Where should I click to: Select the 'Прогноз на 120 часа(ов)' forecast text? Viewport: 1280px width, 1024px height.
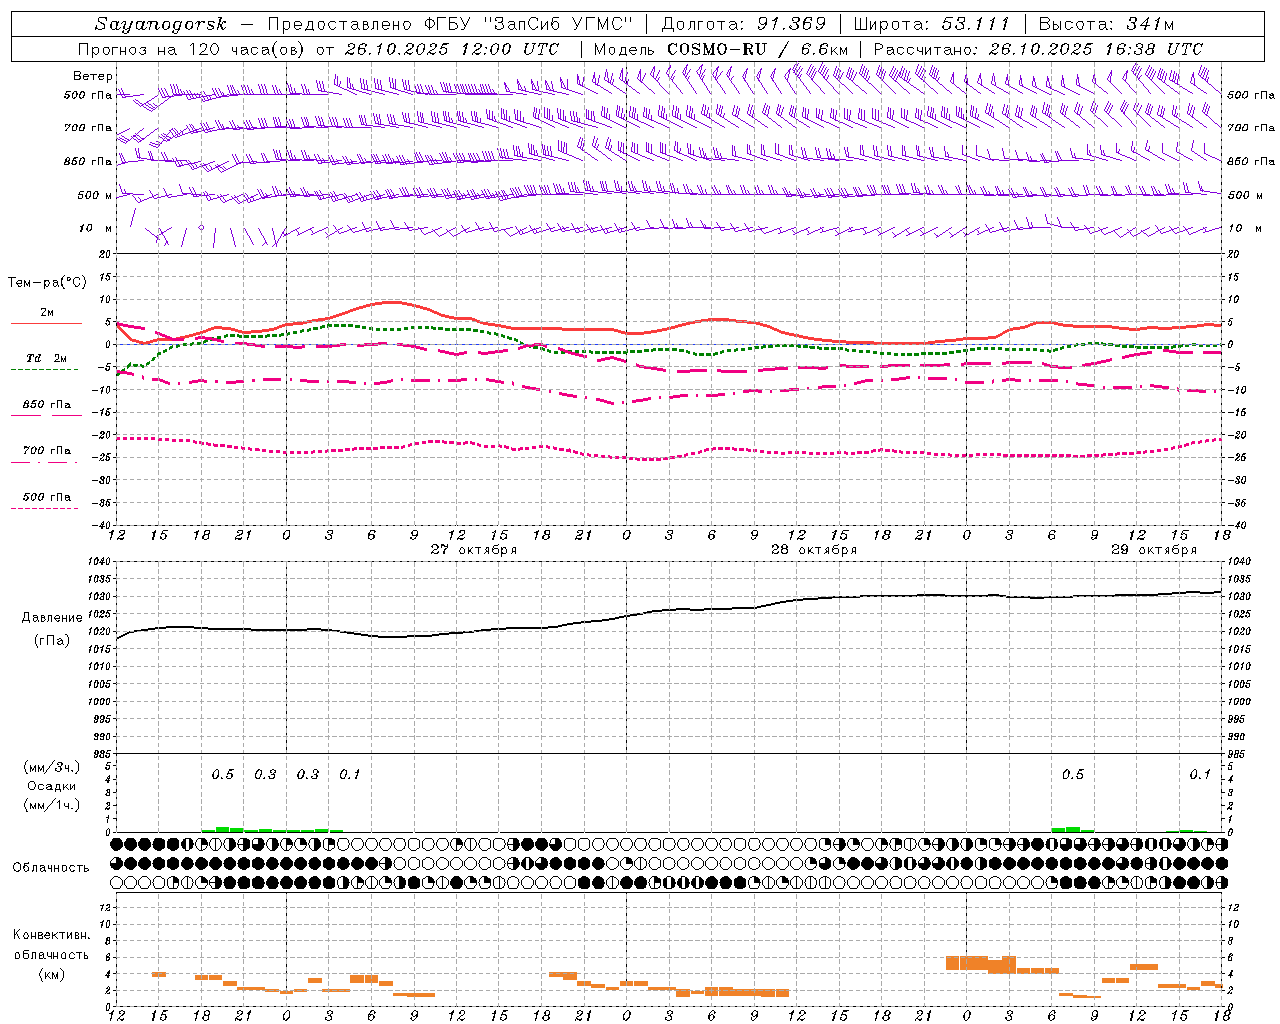[193, 49]
